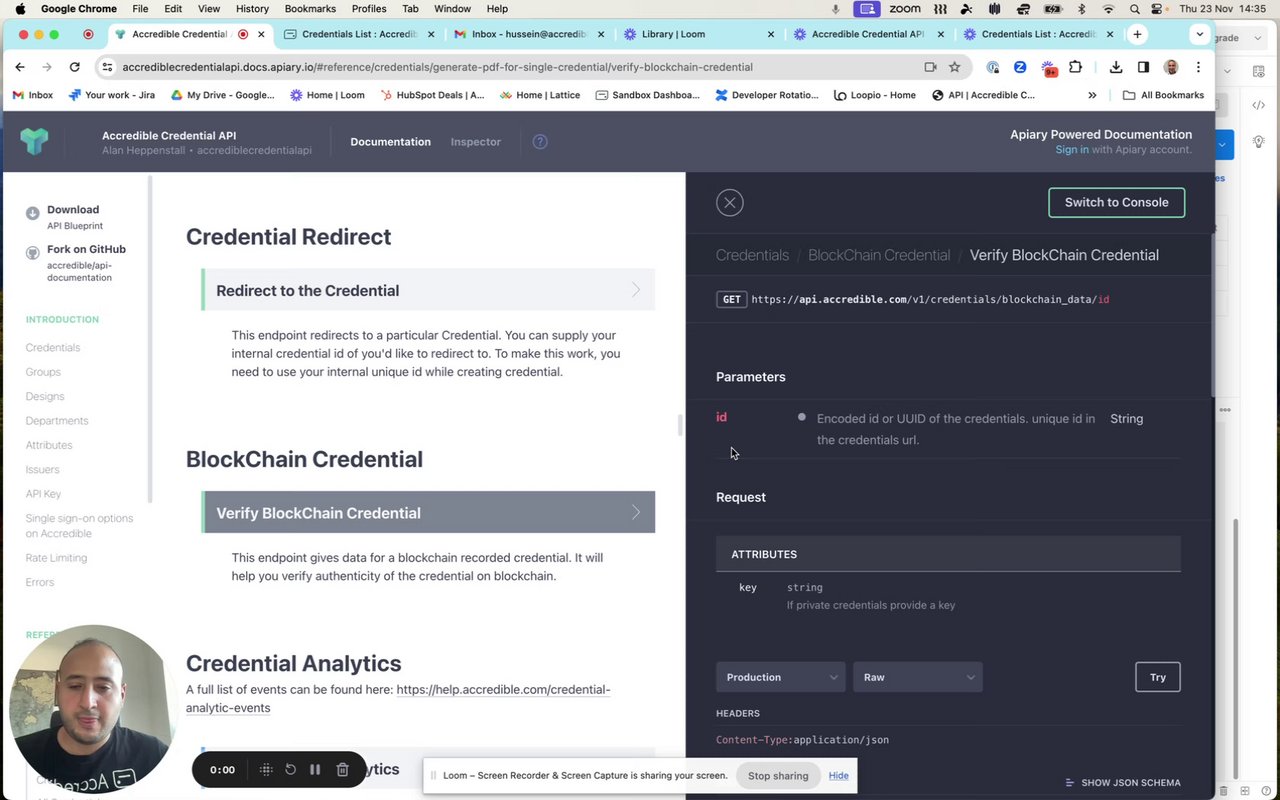Image resolution: width=1280 pixels, height=800 pixels.
Task: Open a new tab with the plus button
Action: (x=1137, y=34)
